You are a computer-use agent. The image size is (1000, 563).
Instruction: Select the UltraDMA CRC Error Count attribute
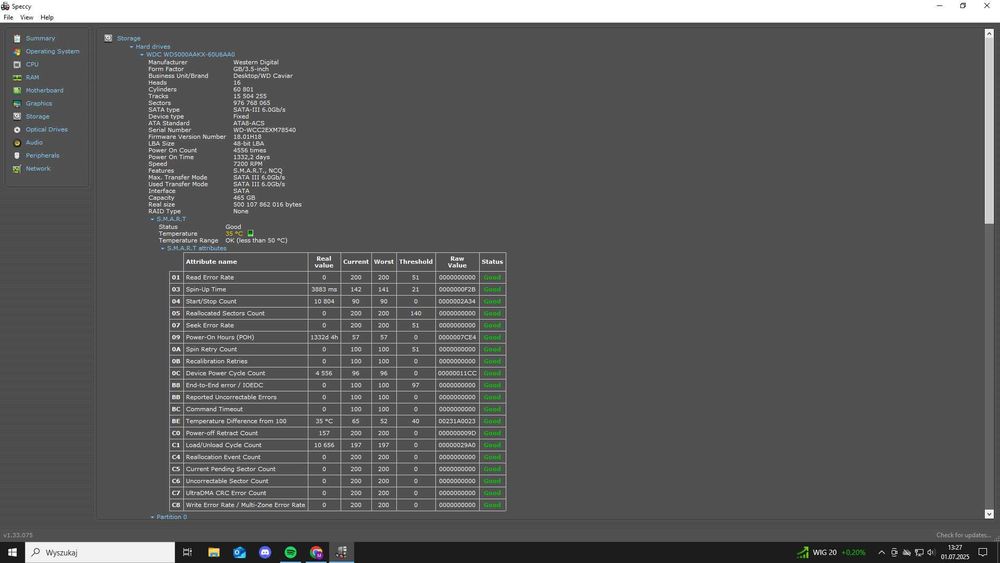[226, 493]
